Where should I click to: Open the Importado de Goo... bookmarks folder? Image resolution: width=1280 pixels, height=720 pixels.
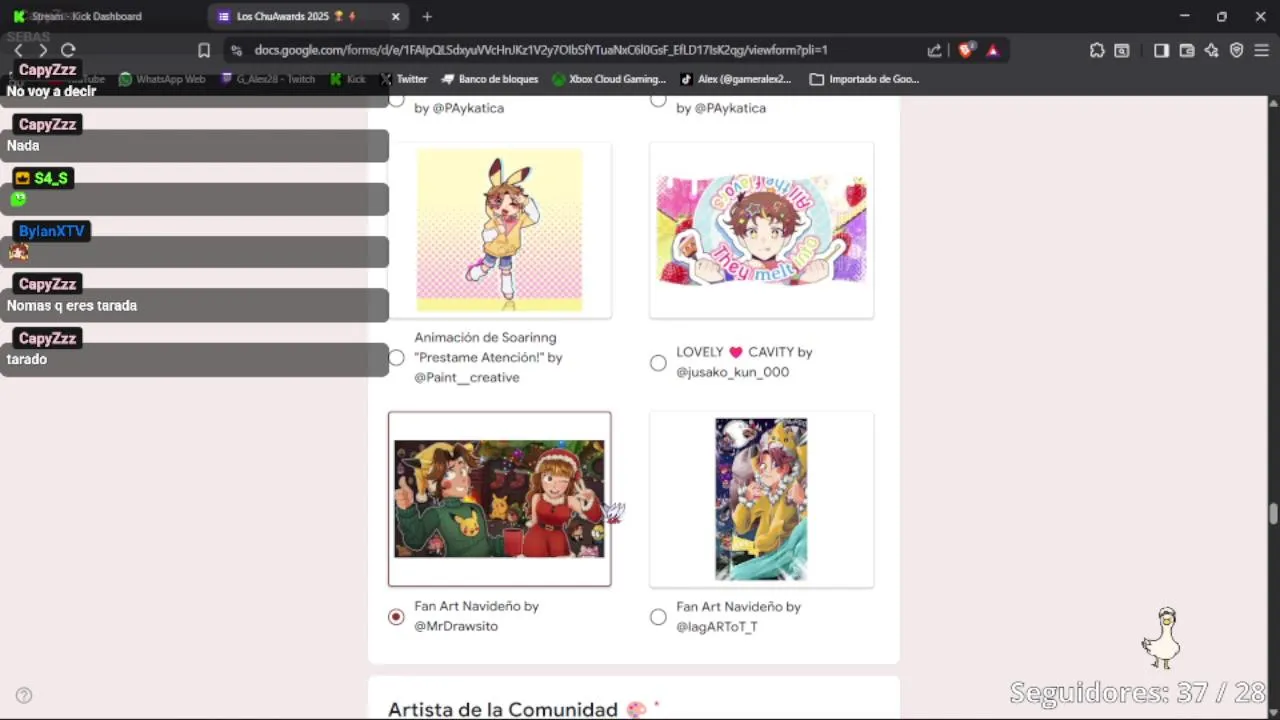[x=864, y=79]
